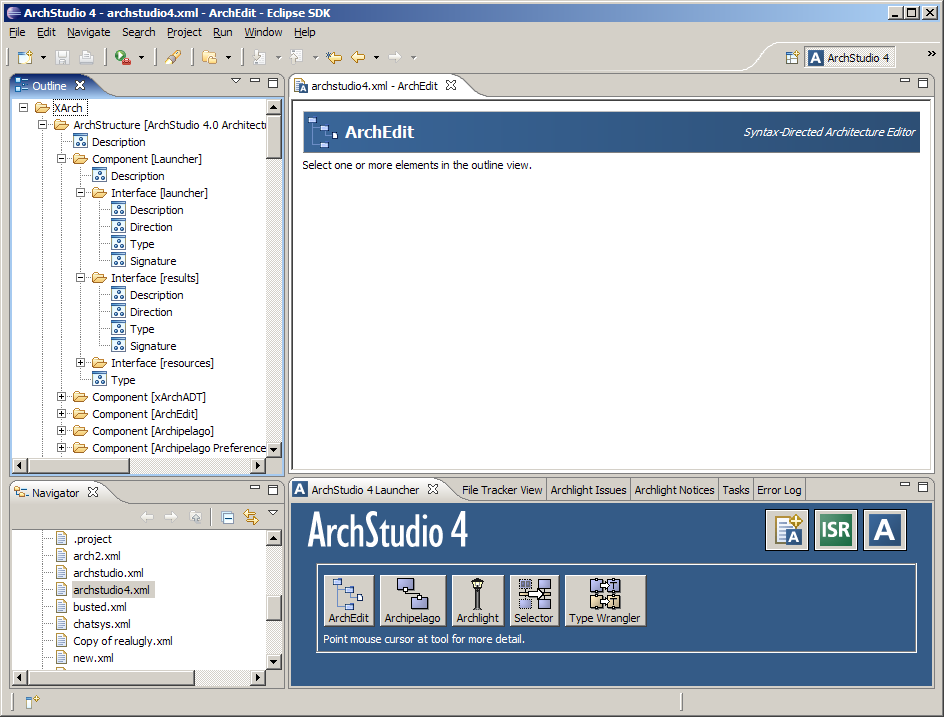The height and width of the screenshot is (717, 944).
Task: Select the ArchEdit tool in the launcher
Action: click(347, 600)
